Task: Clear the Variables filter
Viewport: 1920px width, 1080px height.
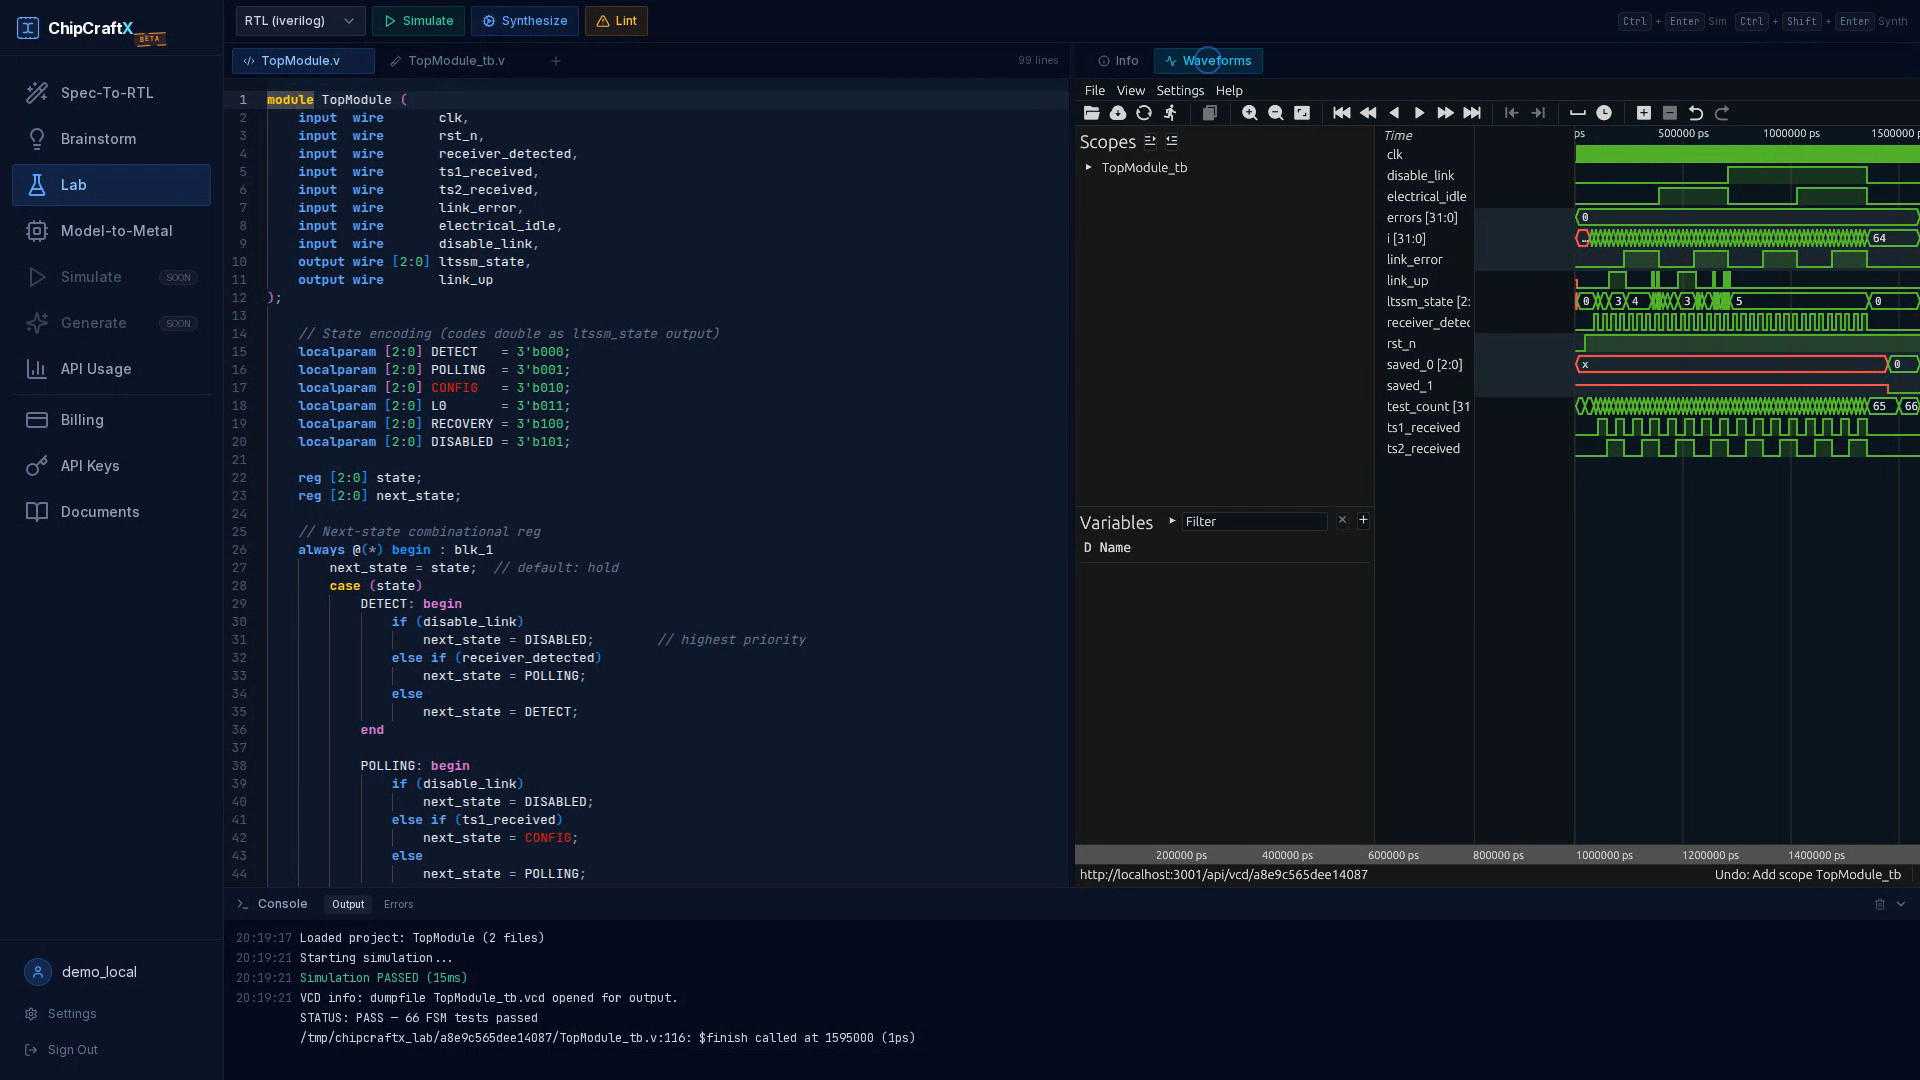Action: pos(1342,520)
